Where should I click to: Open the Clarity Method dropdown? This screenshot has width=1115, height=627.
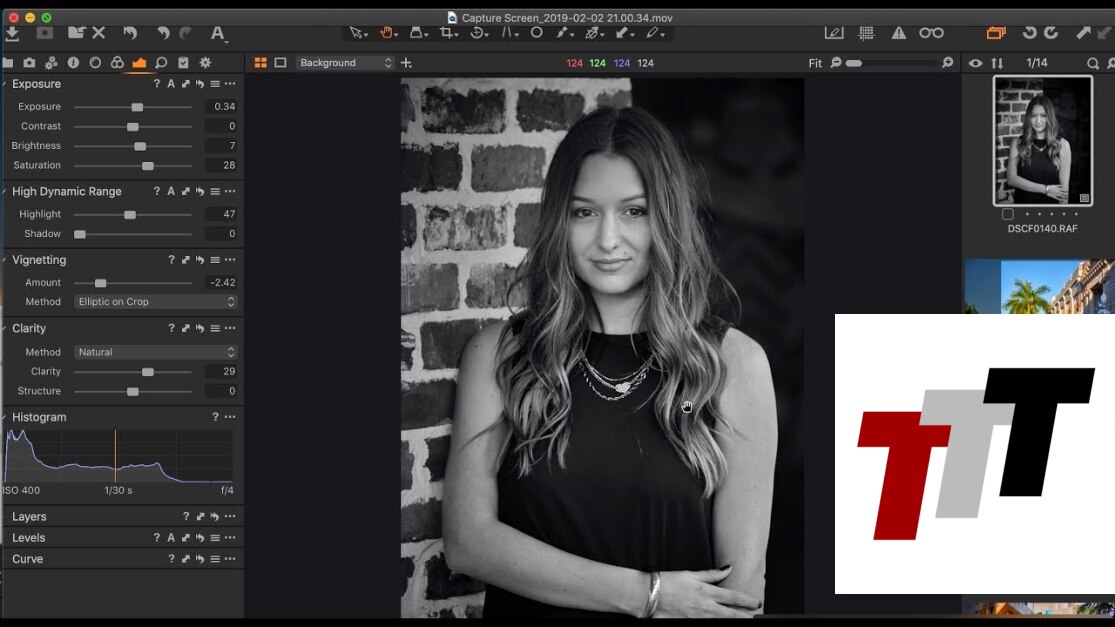(156, 352)
